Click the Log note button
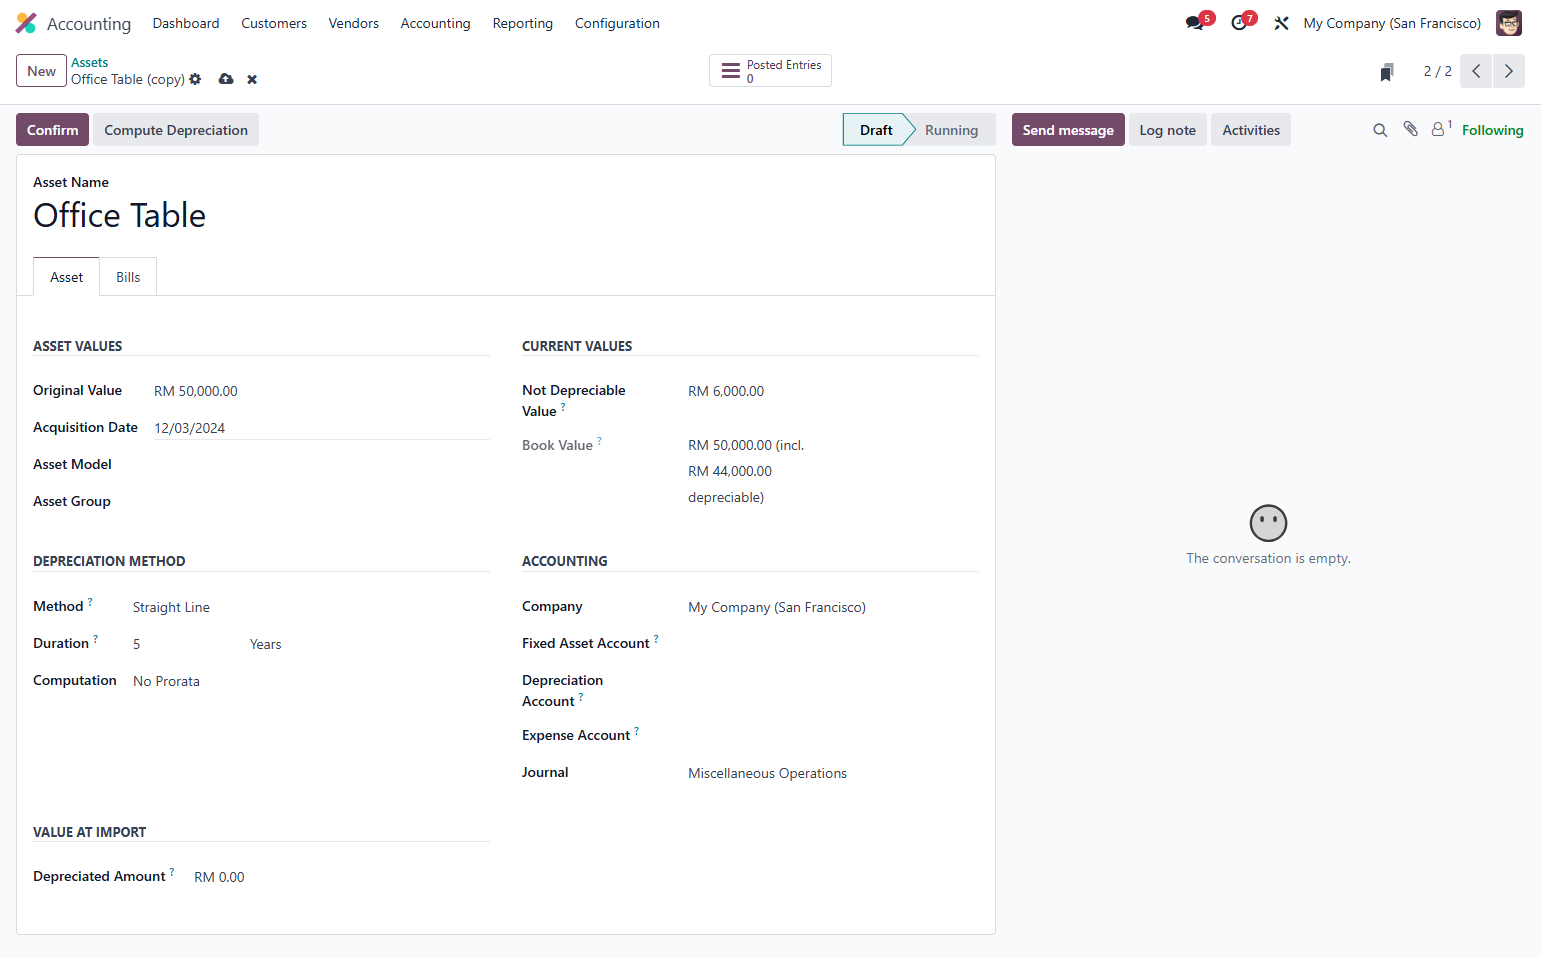 (1167, 130)
